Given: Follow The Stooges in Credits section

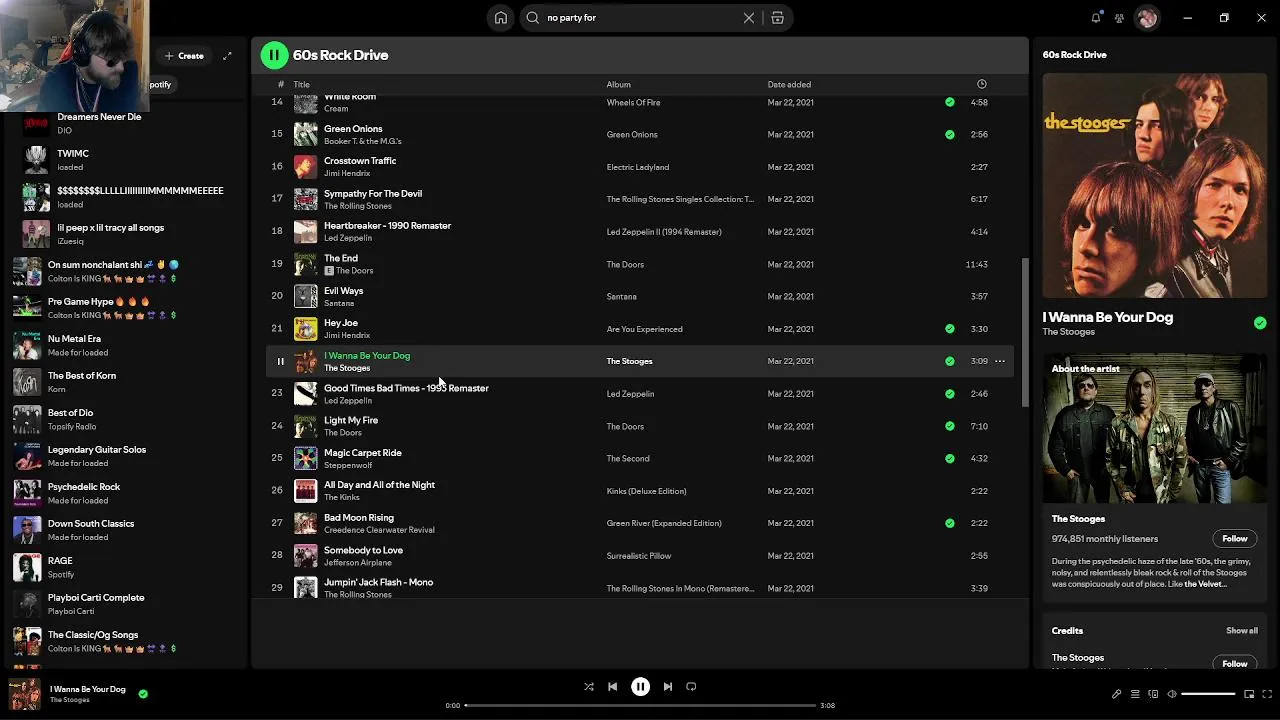Looking at the screenshot, I should (x=1234, y=663).
